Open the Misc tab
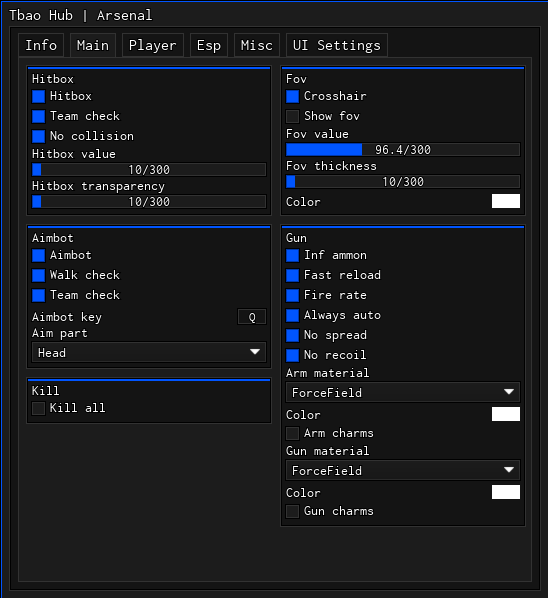The height and width of the screenshot is (598, 548). click(x=257, y=45)
